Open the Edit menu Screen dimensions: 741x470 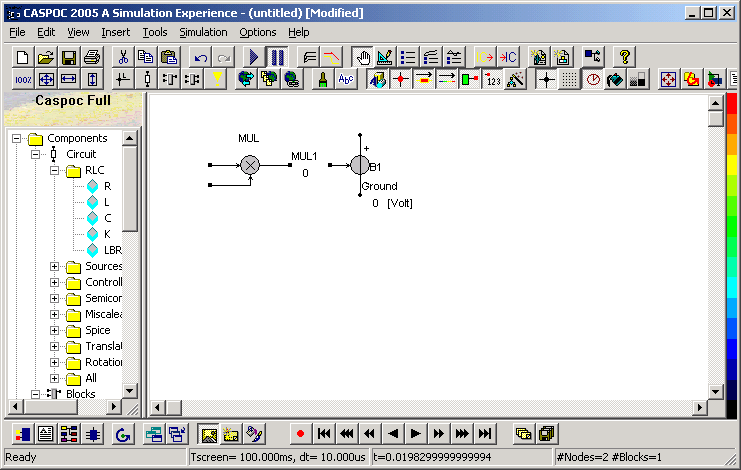pos(46,32)
